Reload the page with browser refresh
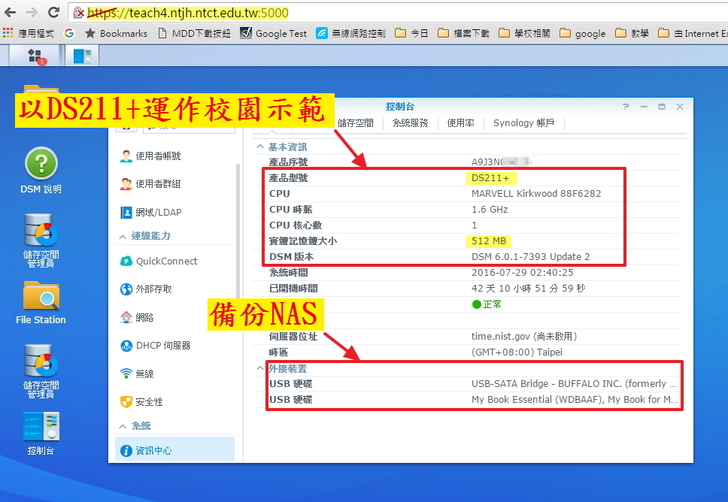This screenshot has width=728, height=502. coord(53,13)
